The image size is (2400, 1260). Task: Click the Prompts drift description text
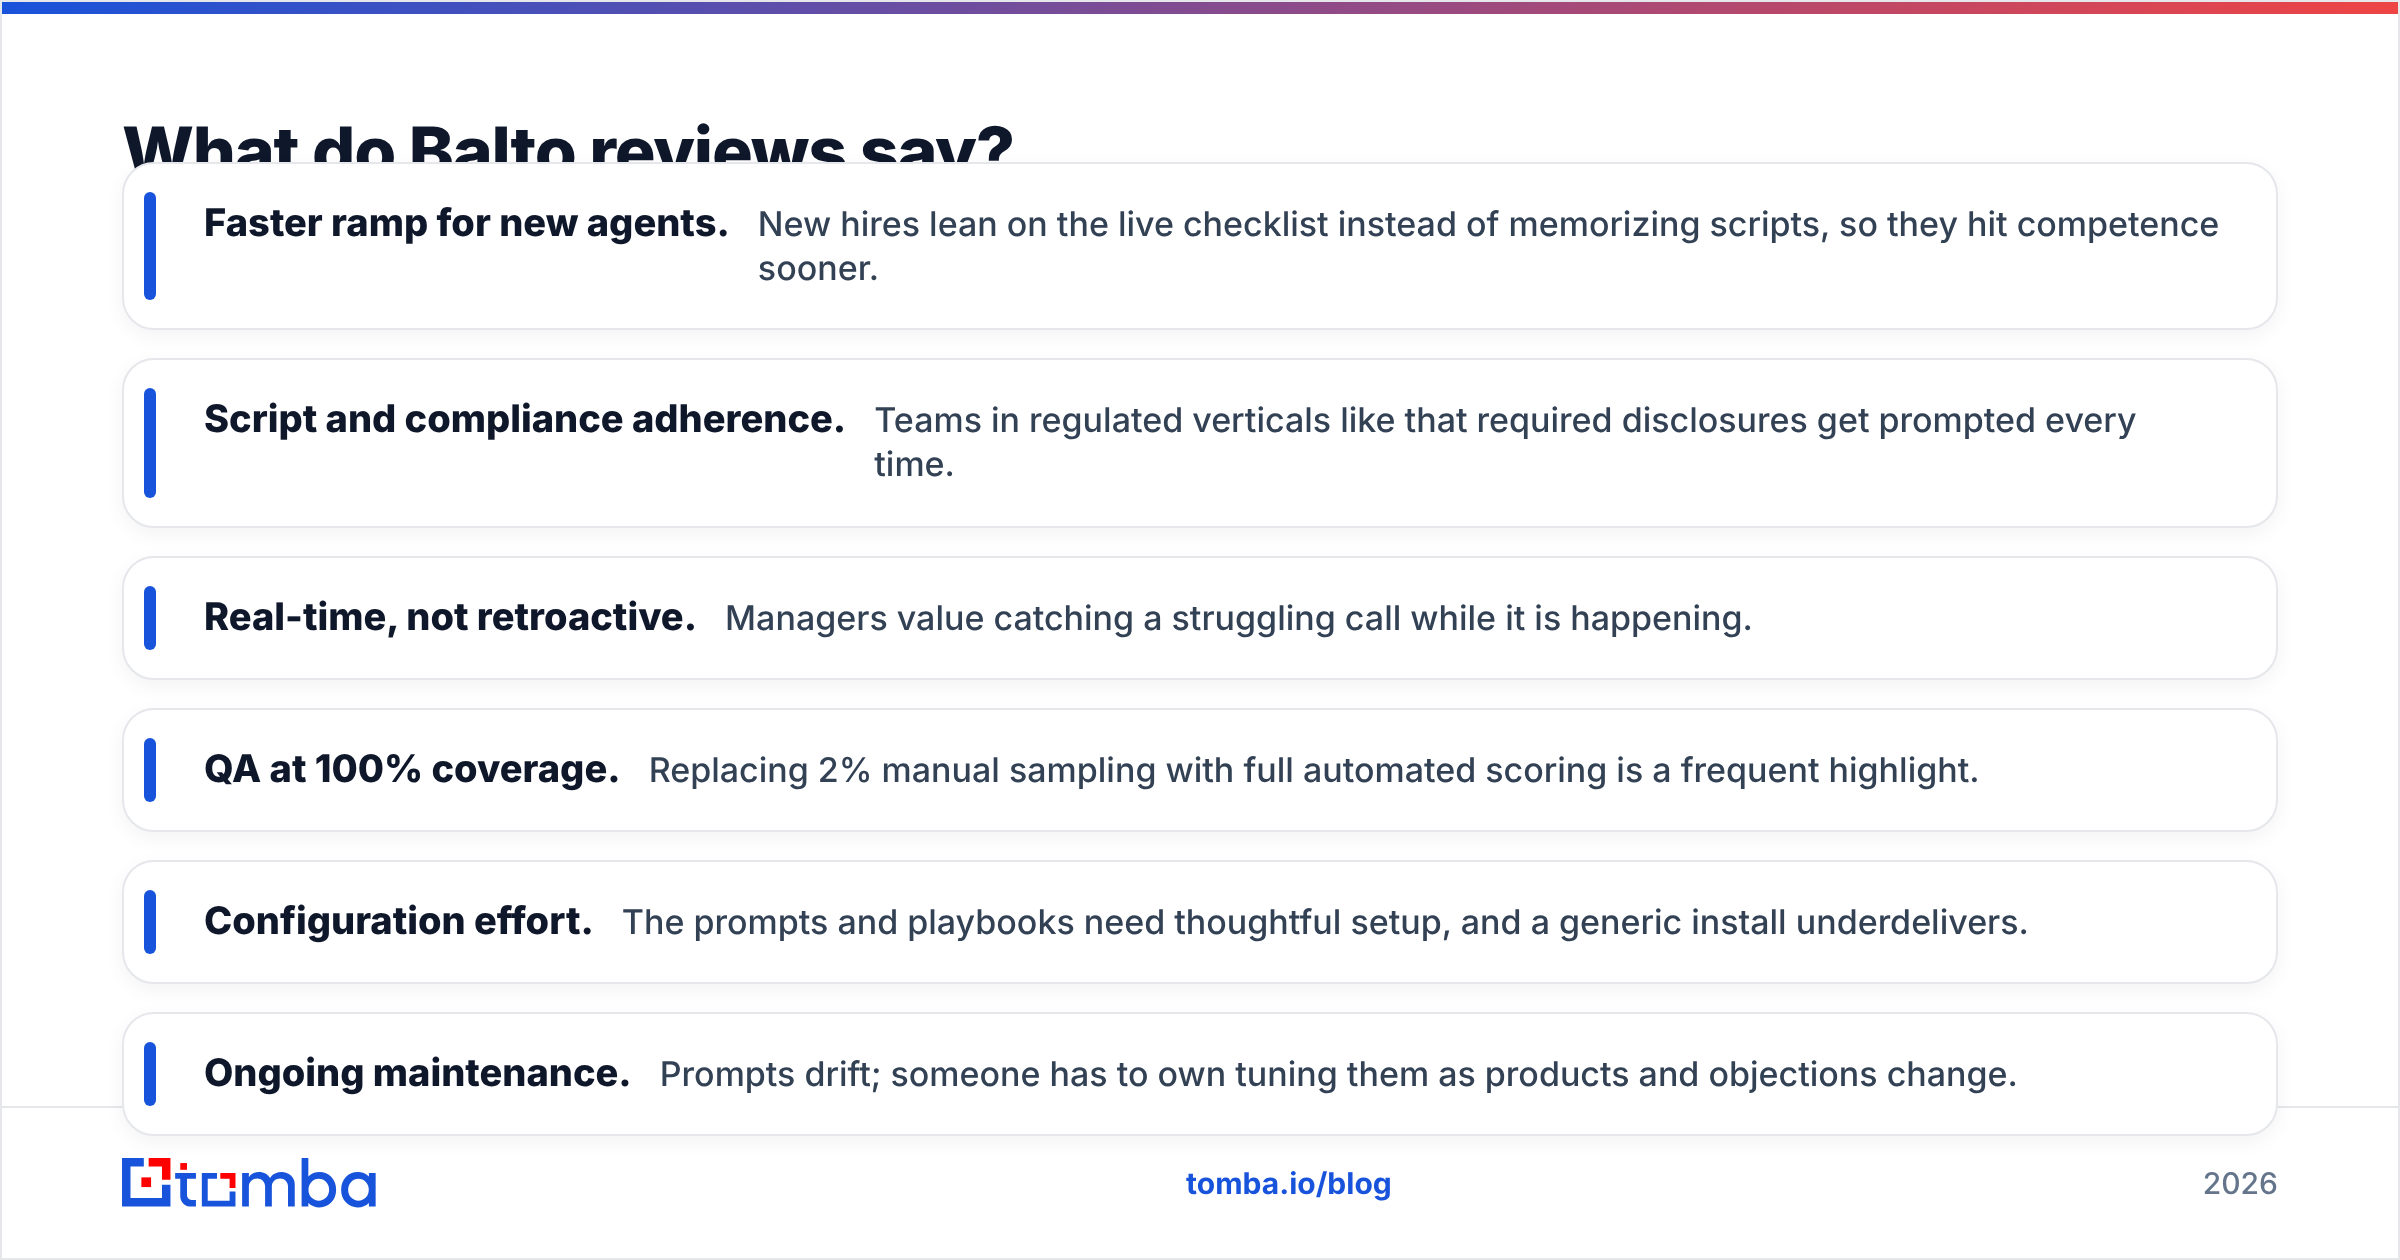click(x=1338, y=1074)
